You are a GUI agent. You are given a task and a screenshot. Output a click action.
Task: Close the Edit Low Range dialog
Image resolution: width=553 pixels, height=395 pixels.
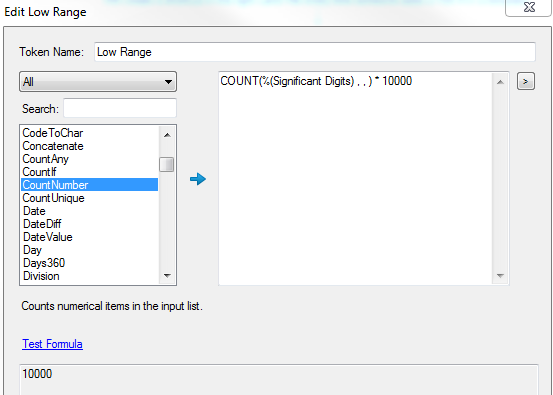click(529, 7)
